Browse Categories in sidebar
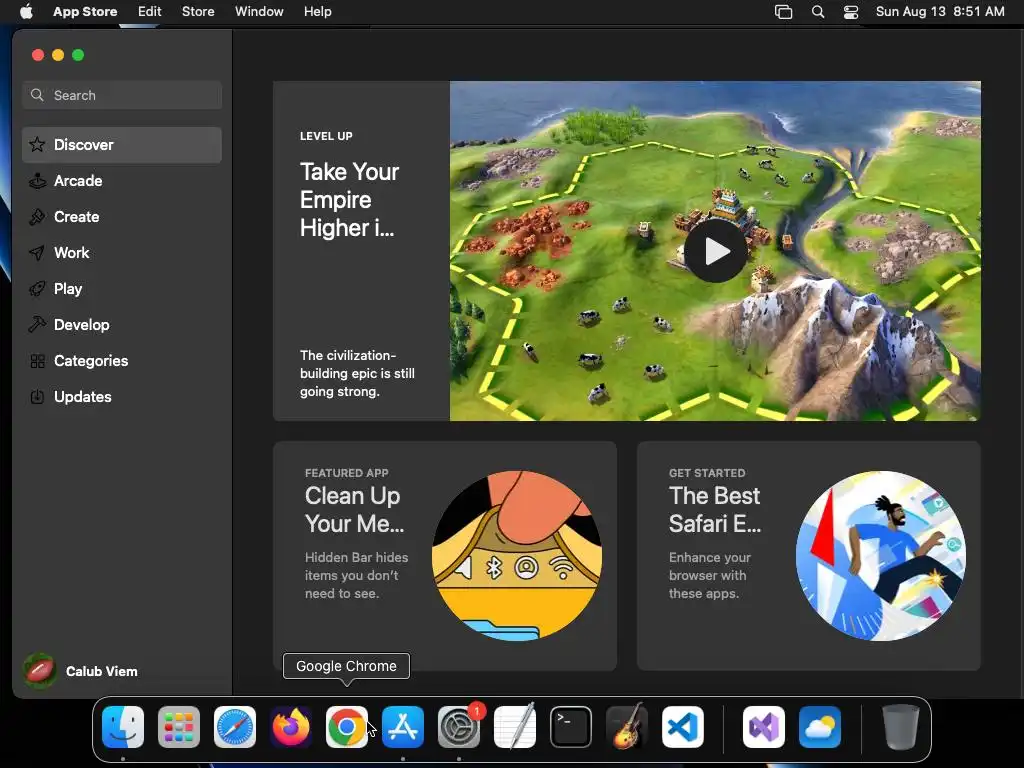This screenshot has width=1024, height=768. (x=121, y=360)
